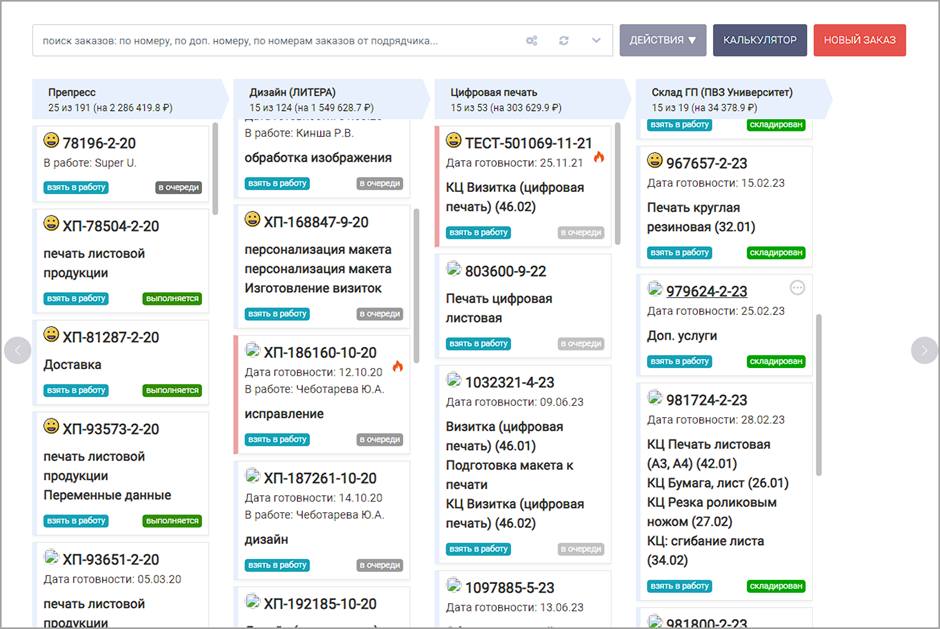940x629 pixels.
Task: Select the Цифровая печать column header
Action: tap(532, 100)
